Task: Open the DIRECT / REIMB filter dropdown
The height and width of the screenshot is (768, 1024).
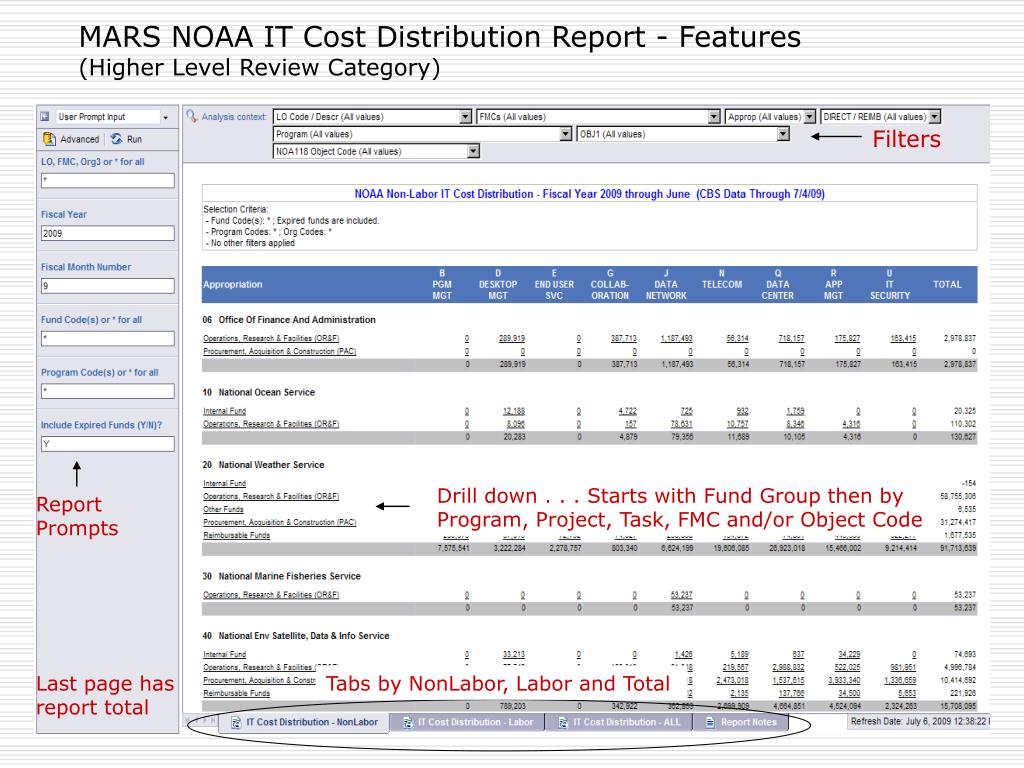Action: 935,117
